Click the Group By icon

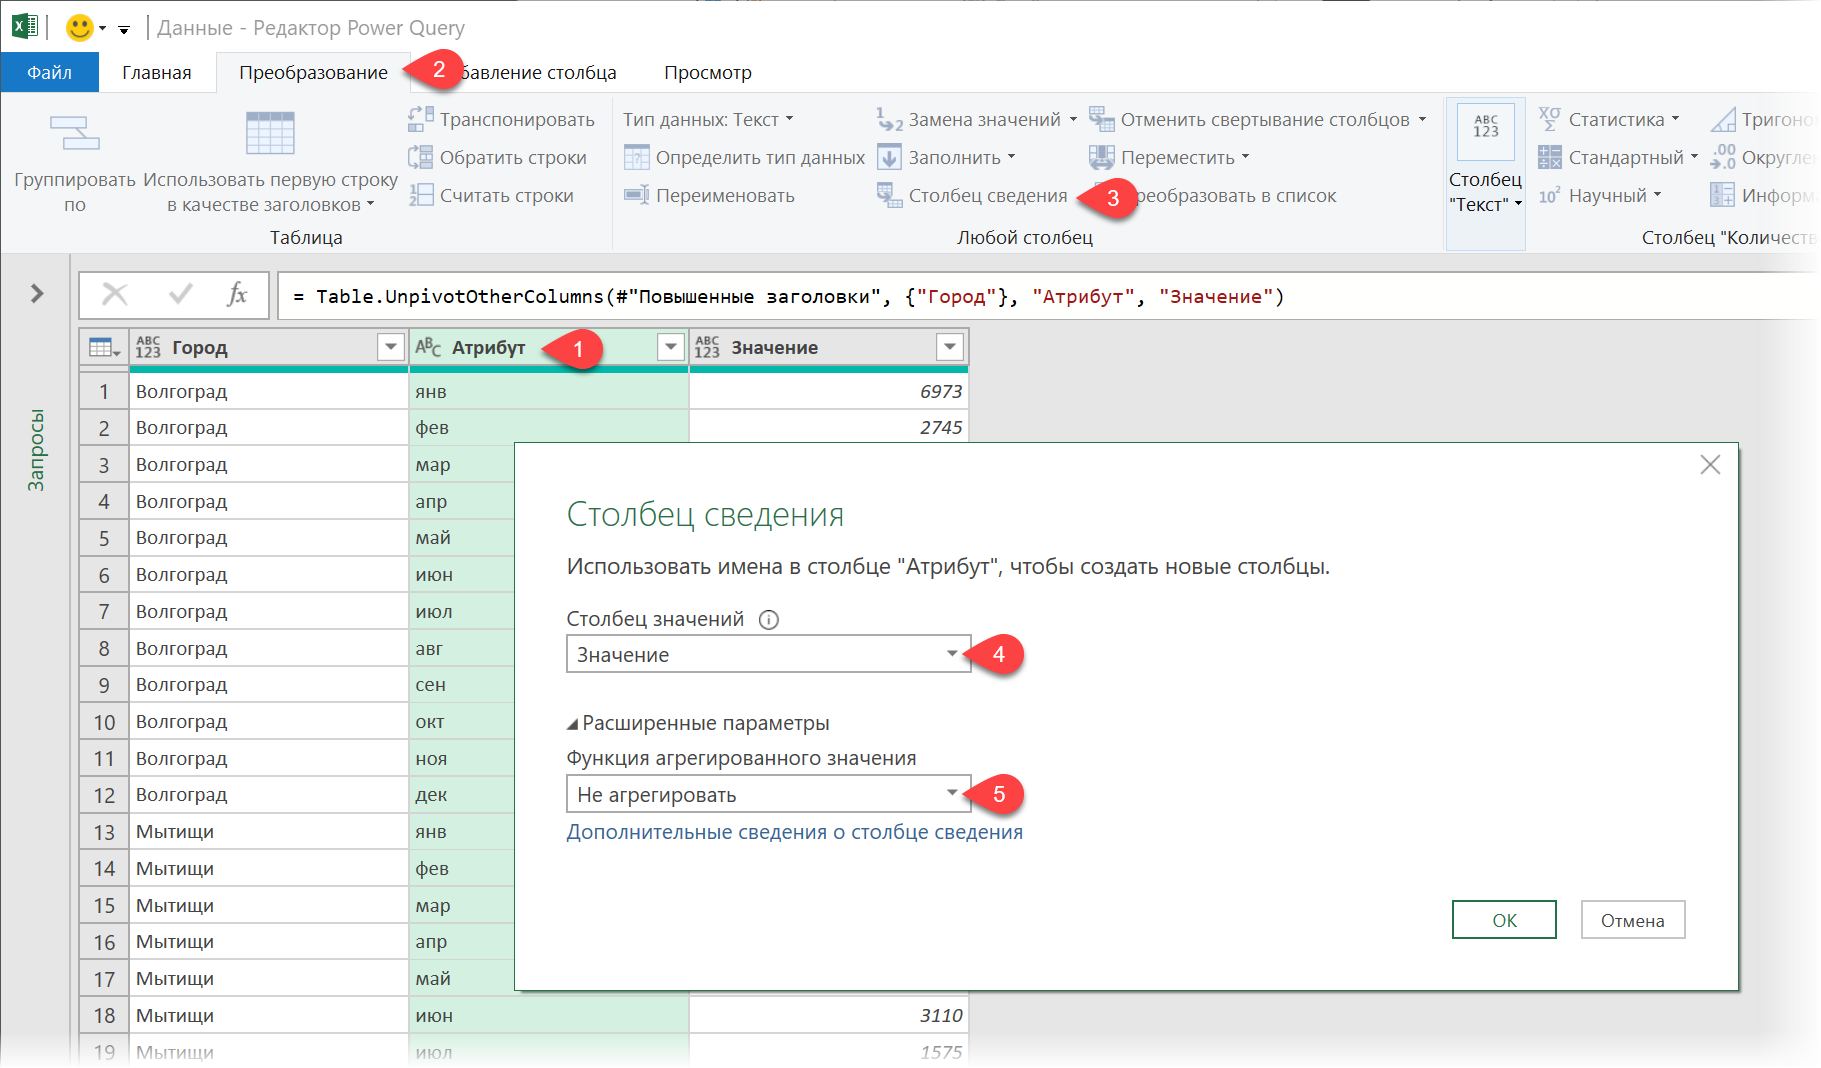coord(74,133)
